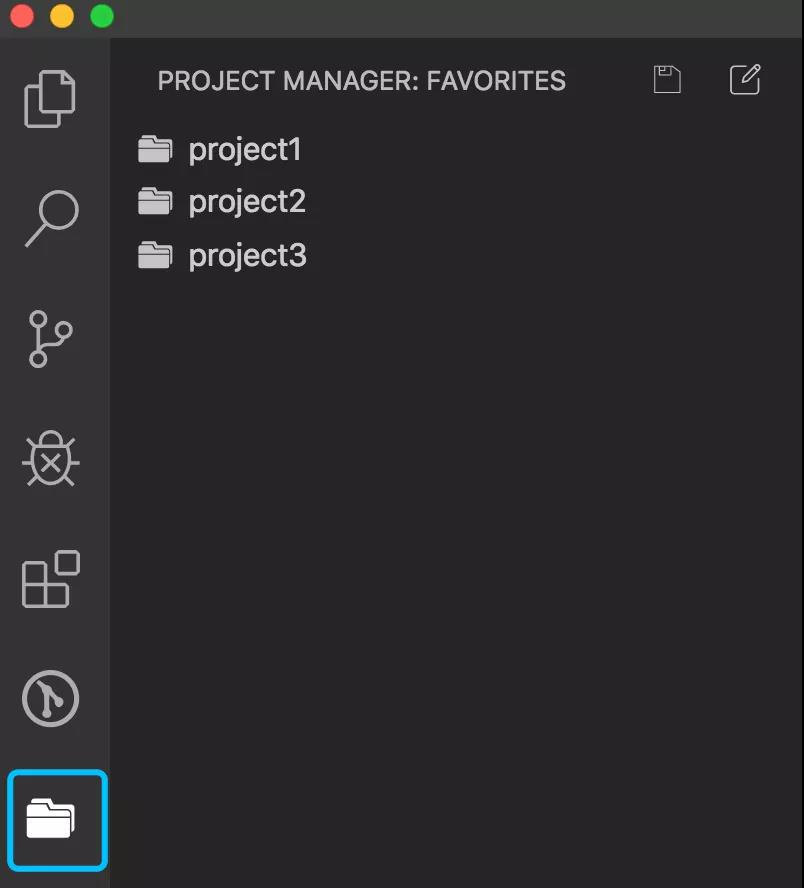Viewport: 804px width, 888px height.
Task: Click empty space below the project3 entry
Action: 450,500
